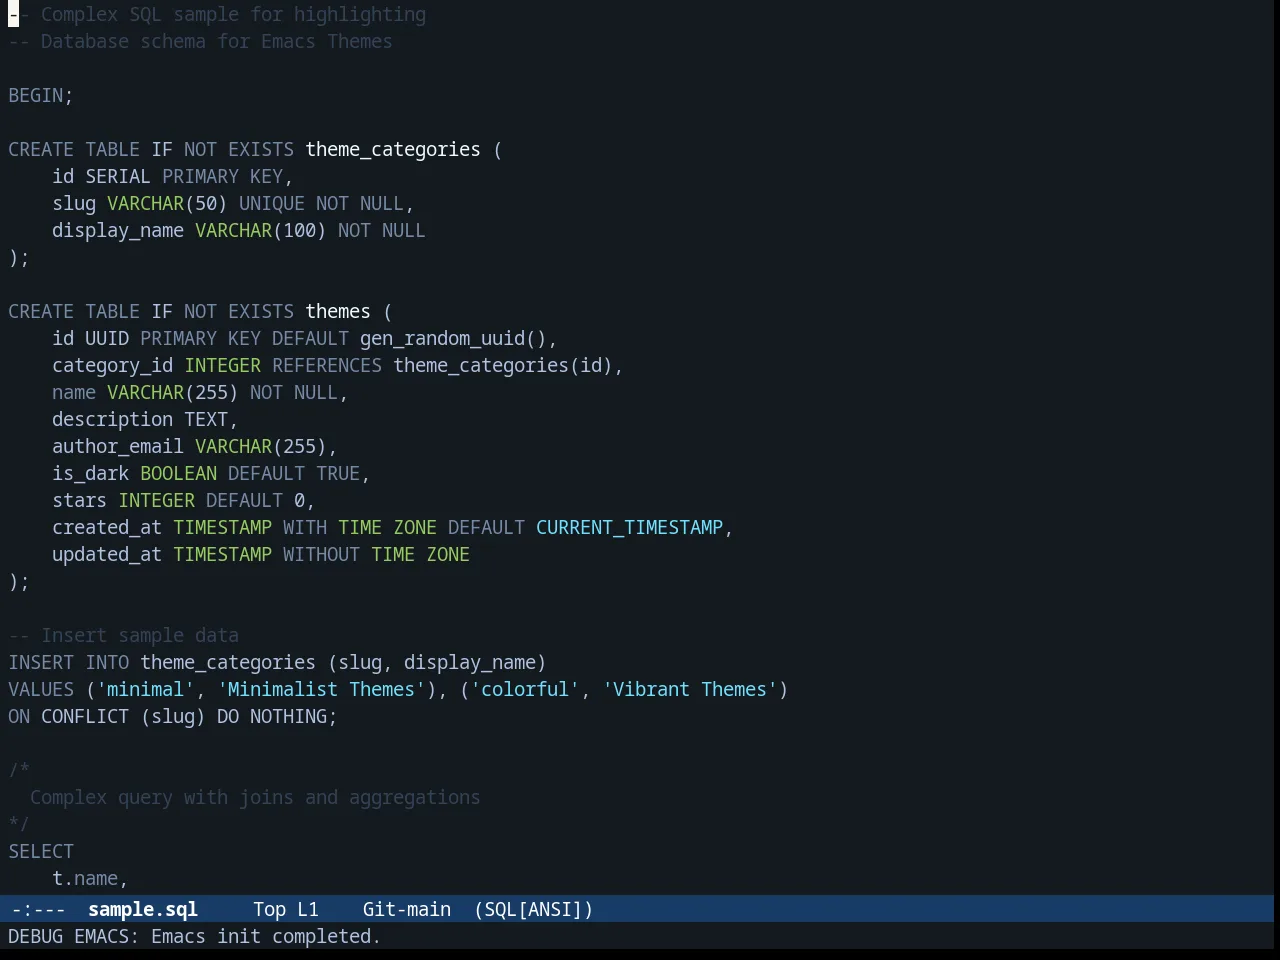This screenshot has height=960, width=1280.
Task: Click created_at column name
Action: [107, 527]
